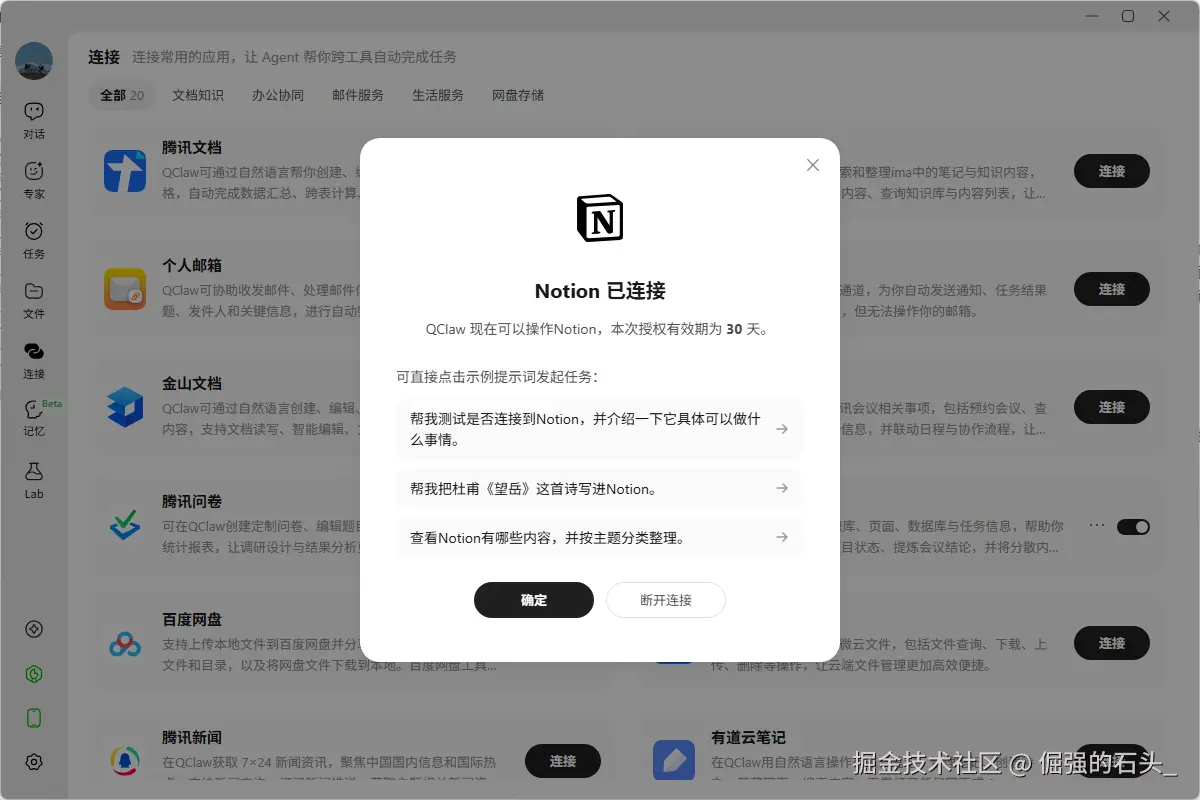Click 连接 button in the cloud-files upload/download card
The width and height of the screenshot is (1200, 800).
click(x=1112, y=643)
